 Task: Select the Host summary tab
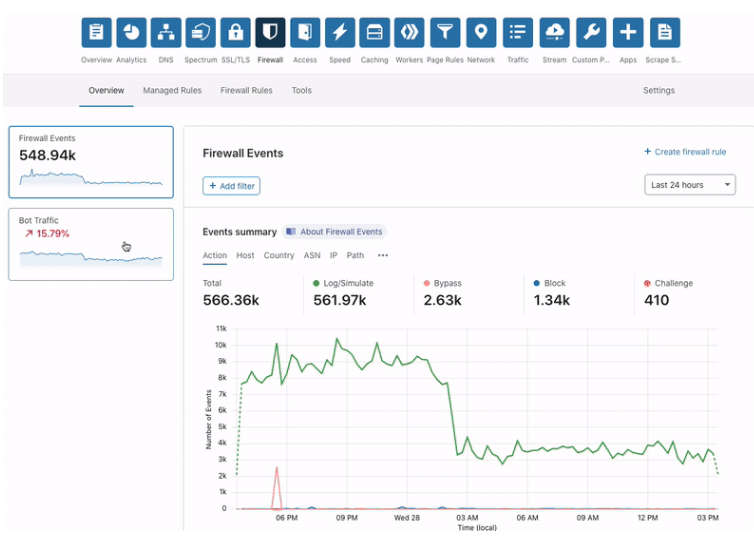point(245,255)
